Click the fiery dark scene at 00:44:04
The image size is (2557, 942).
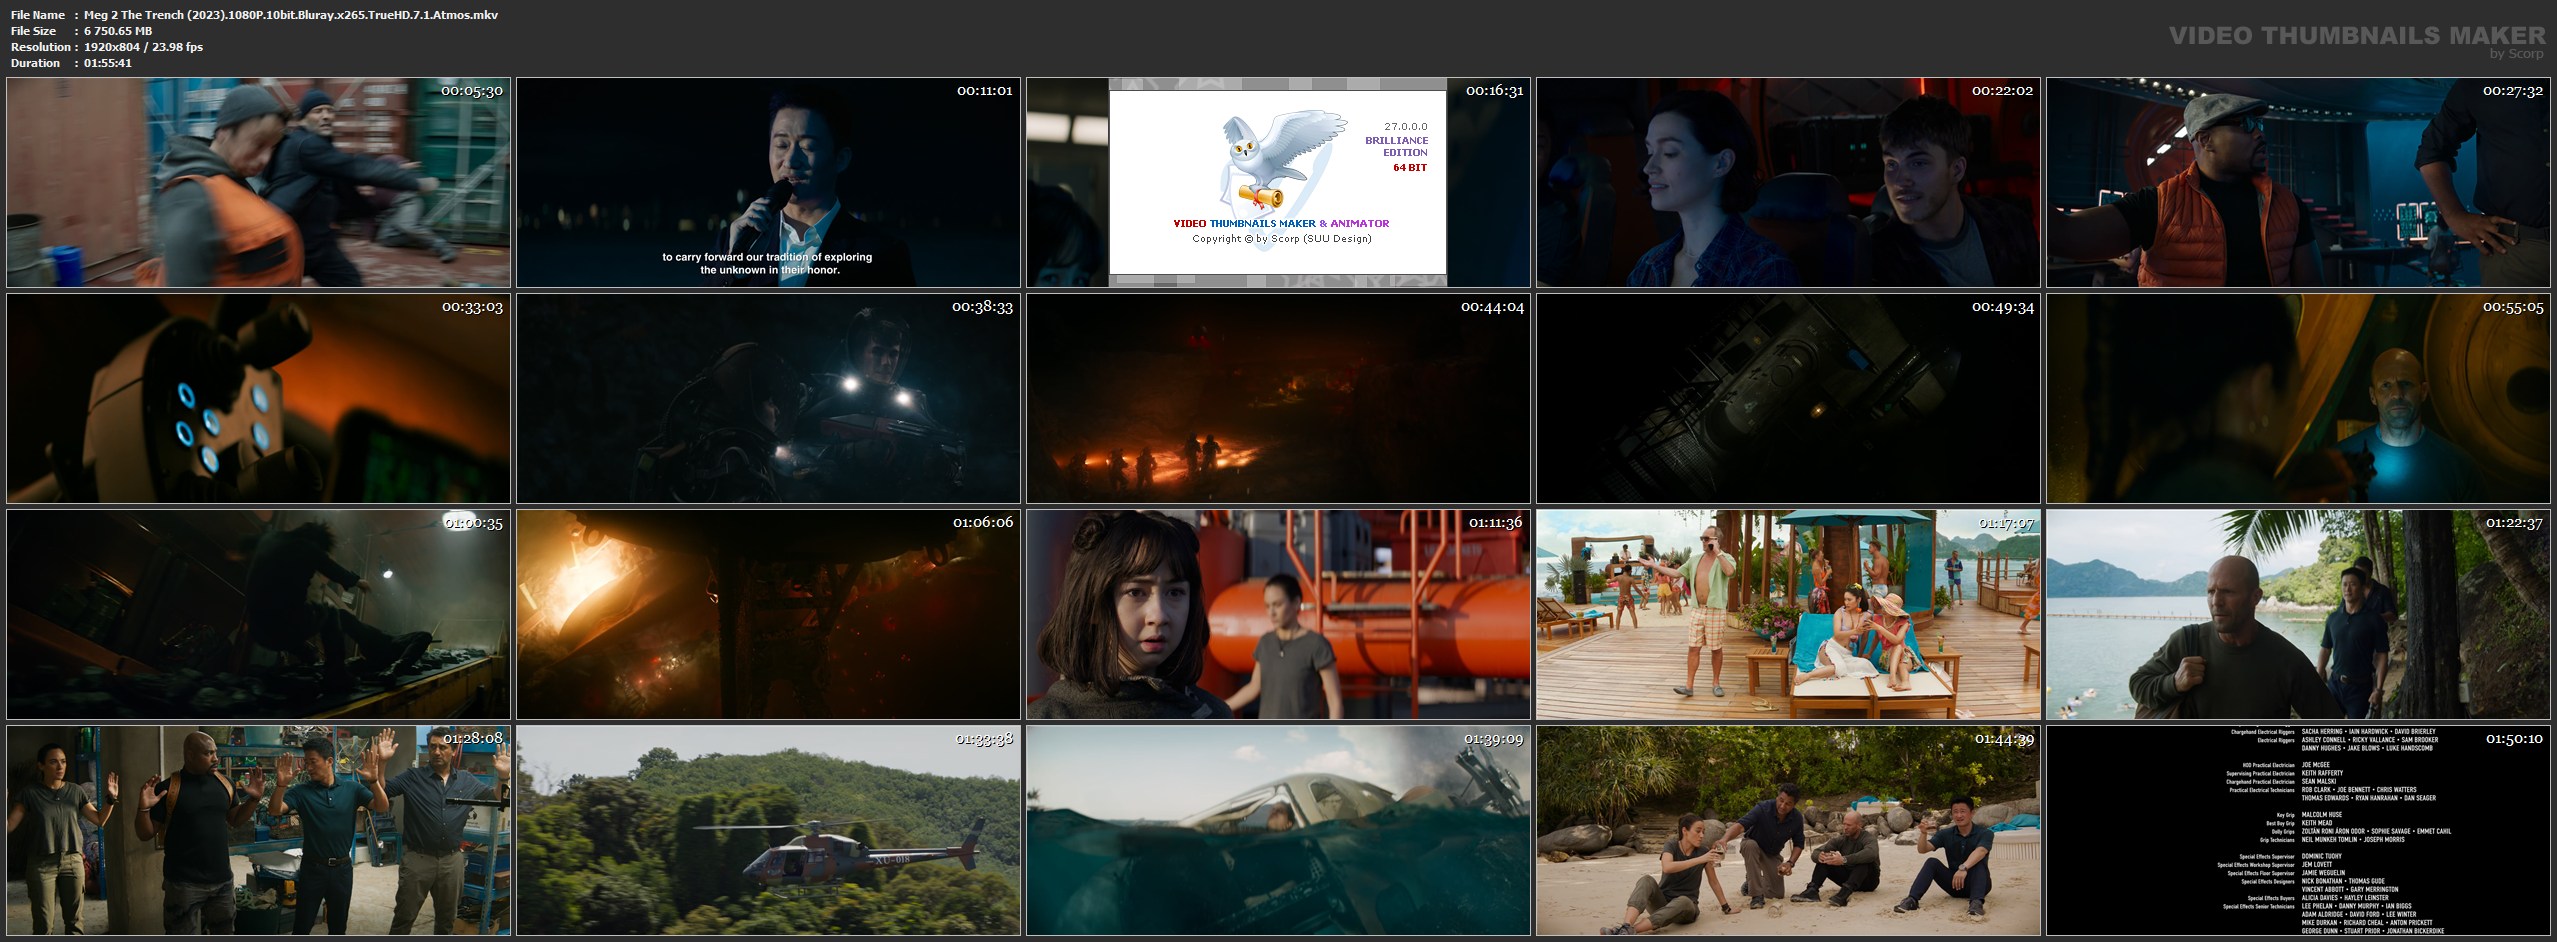tap(1278, 399)
